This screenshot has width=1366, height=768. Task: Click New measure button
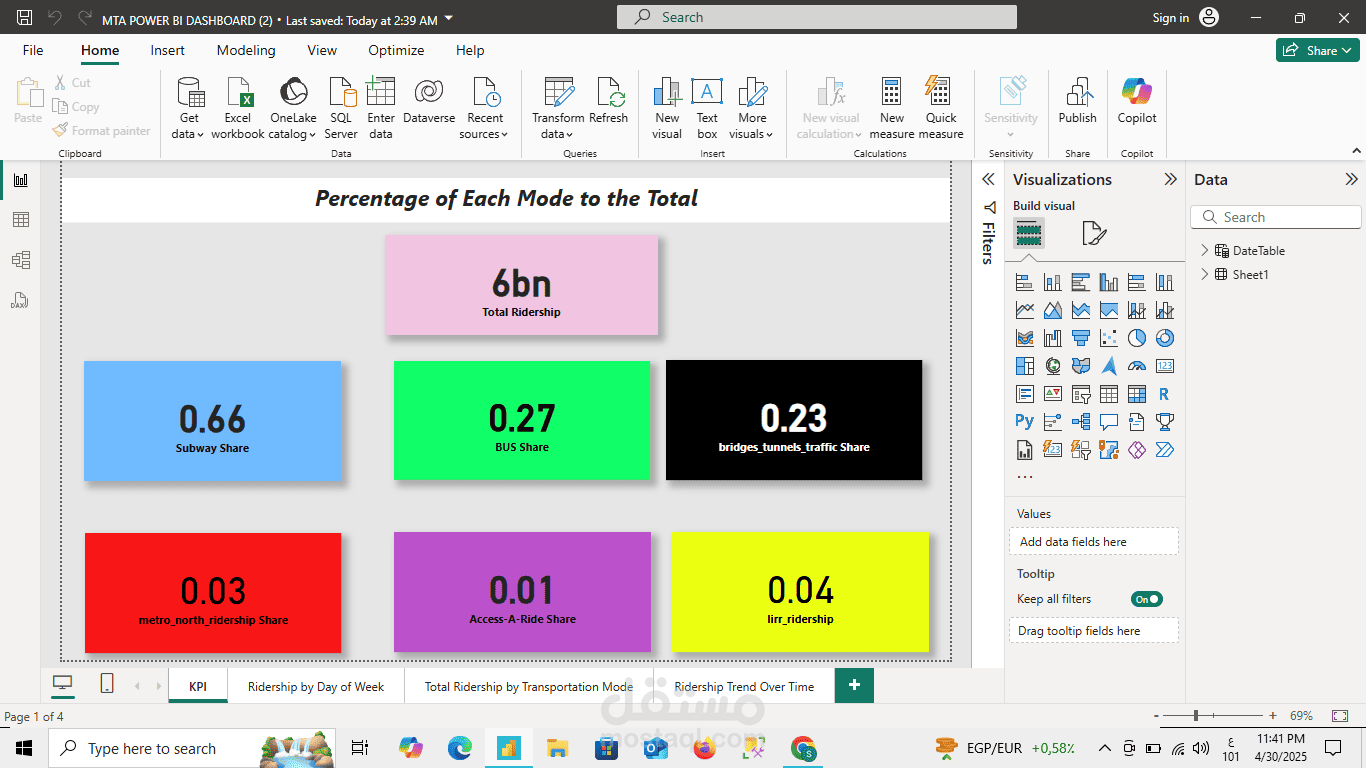pyautogui.click(x=892, y=108)
